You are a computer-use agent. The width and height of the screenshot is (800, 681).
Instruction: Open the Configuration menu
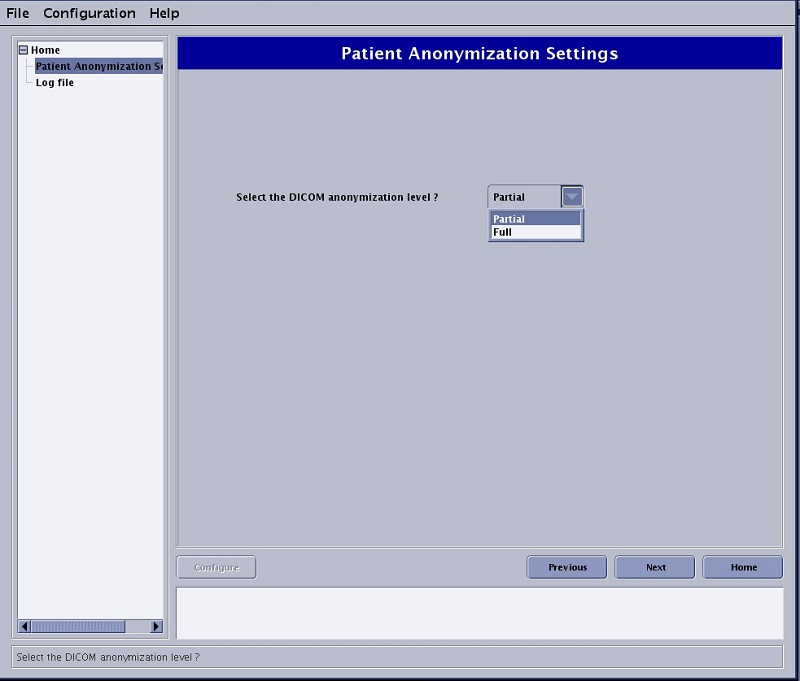pos(89,13)
